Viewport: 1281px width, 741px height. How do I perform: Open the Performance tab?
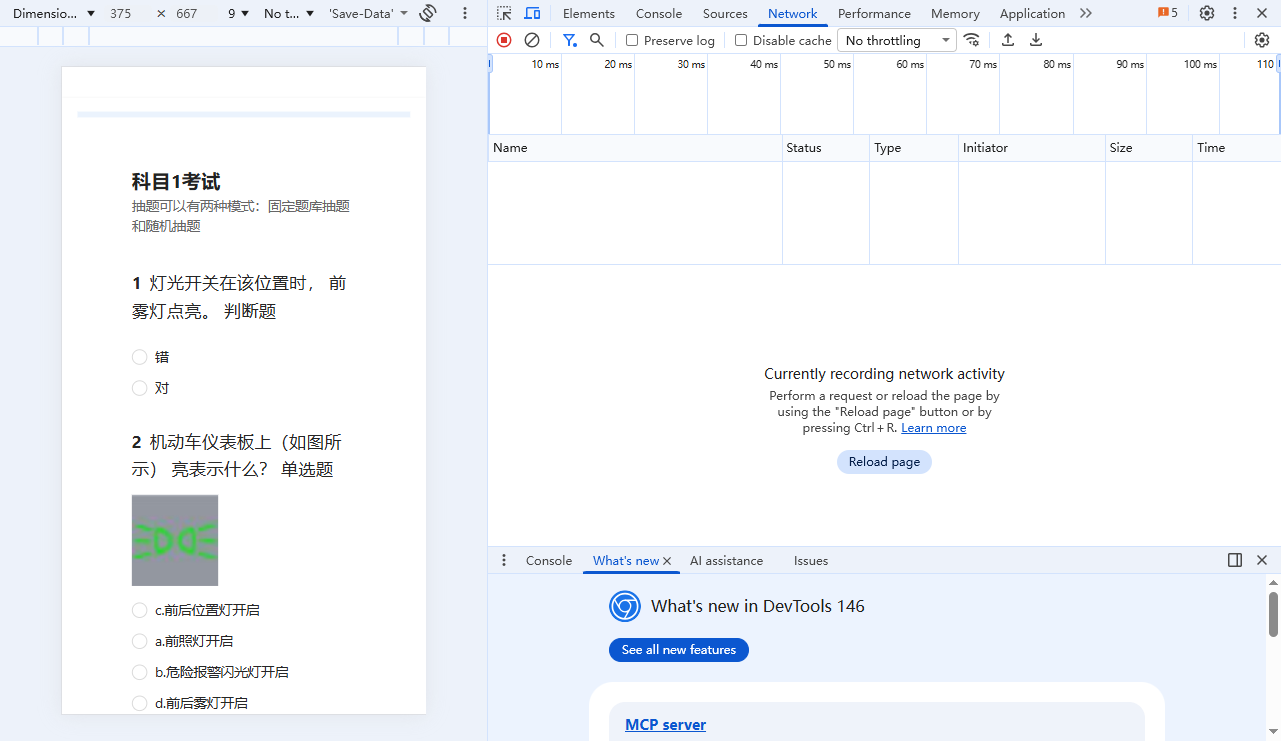click(x=873, y=13)
